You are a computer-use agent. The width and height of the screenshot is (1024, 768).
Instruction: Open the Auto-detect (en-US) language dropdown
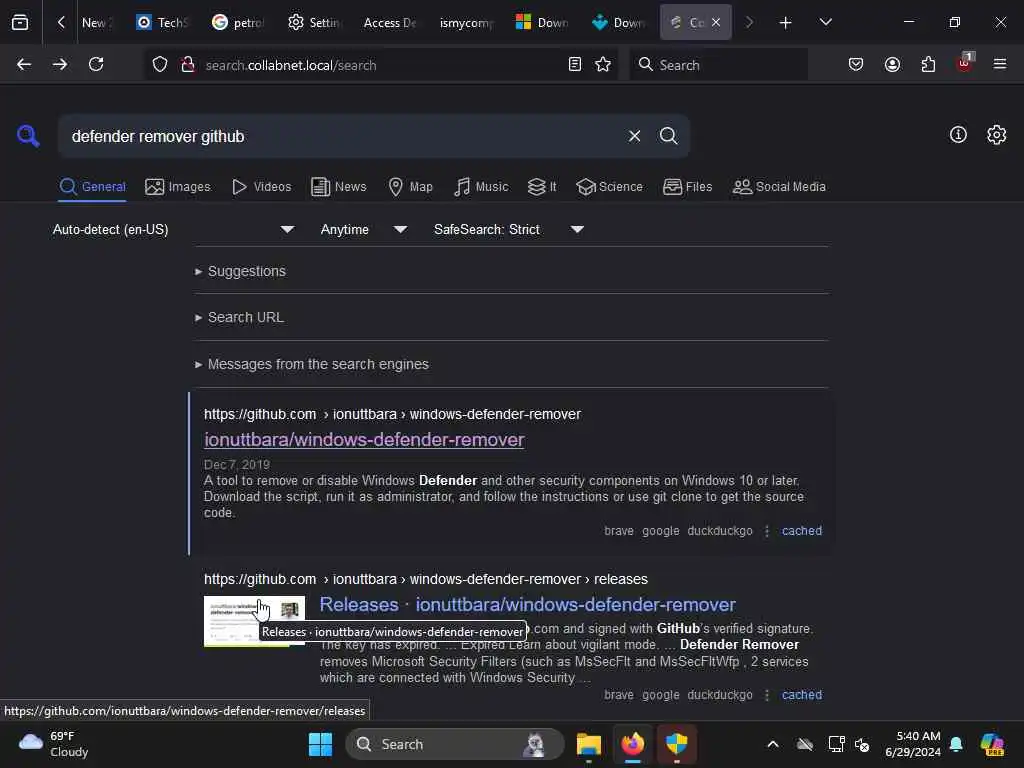pos(174,230)
